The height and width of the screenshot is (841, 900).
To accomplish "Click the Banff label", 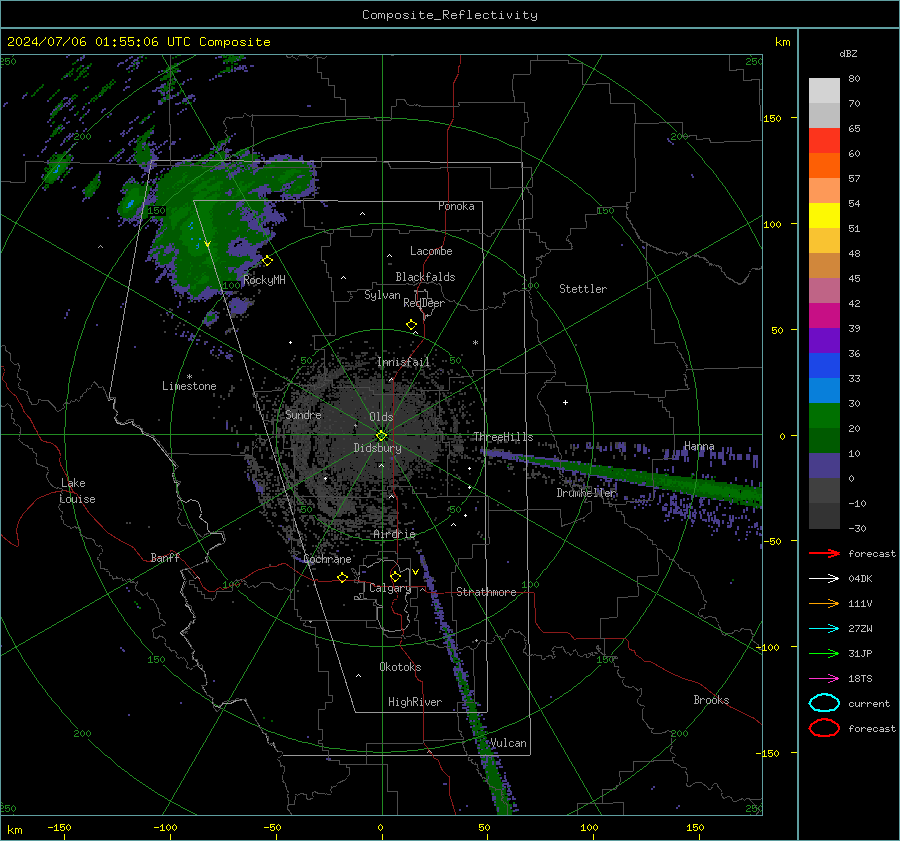I will click(165, 558).
